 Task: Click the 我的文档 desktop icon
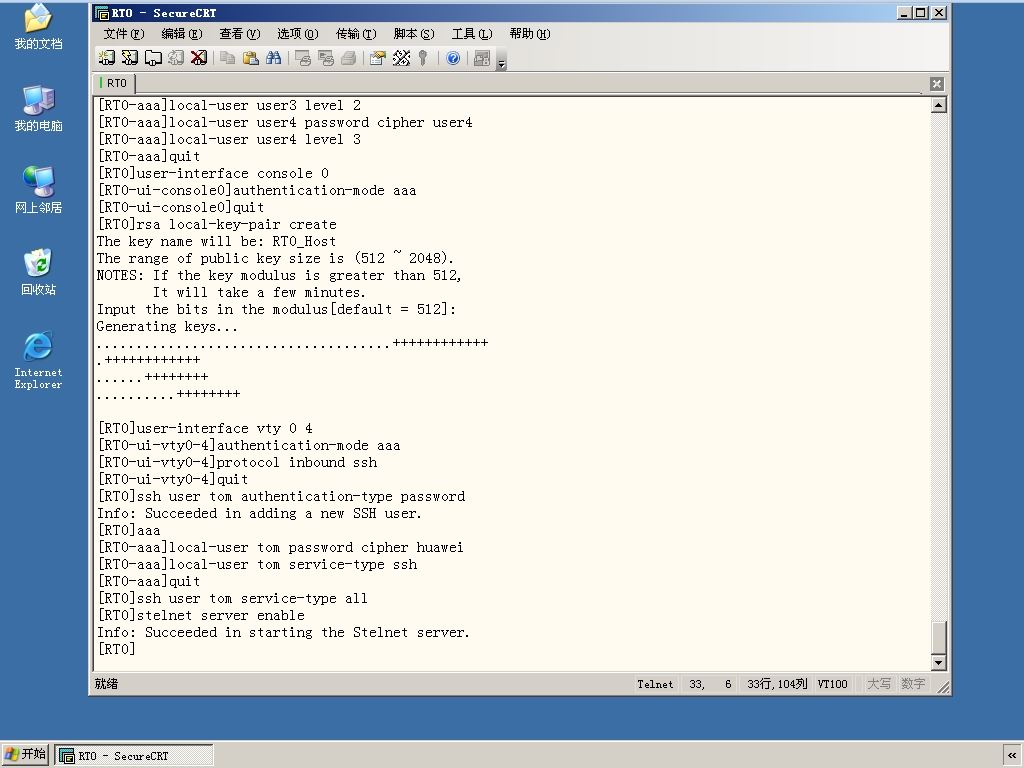(x=39, y=26)
